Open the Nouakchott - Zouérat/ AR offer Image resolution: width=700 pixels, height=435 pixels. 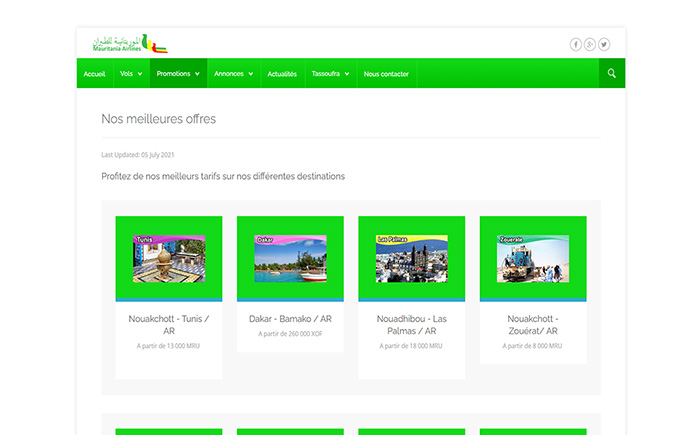point(533,325)
